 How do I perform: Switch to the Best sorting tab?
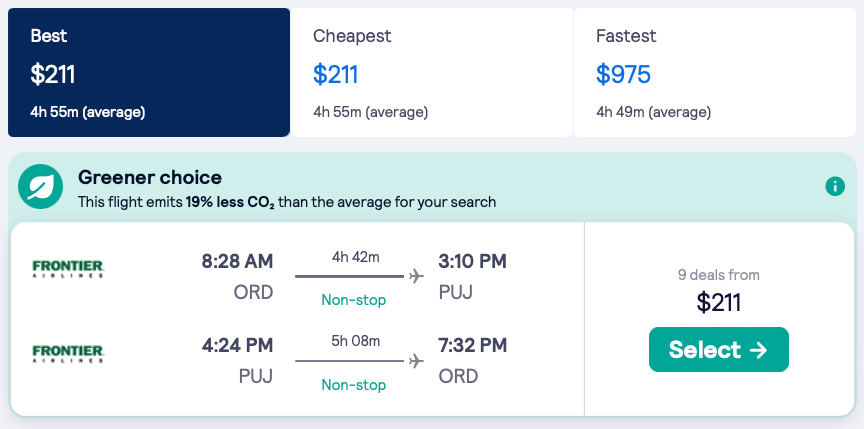[149, 72]
